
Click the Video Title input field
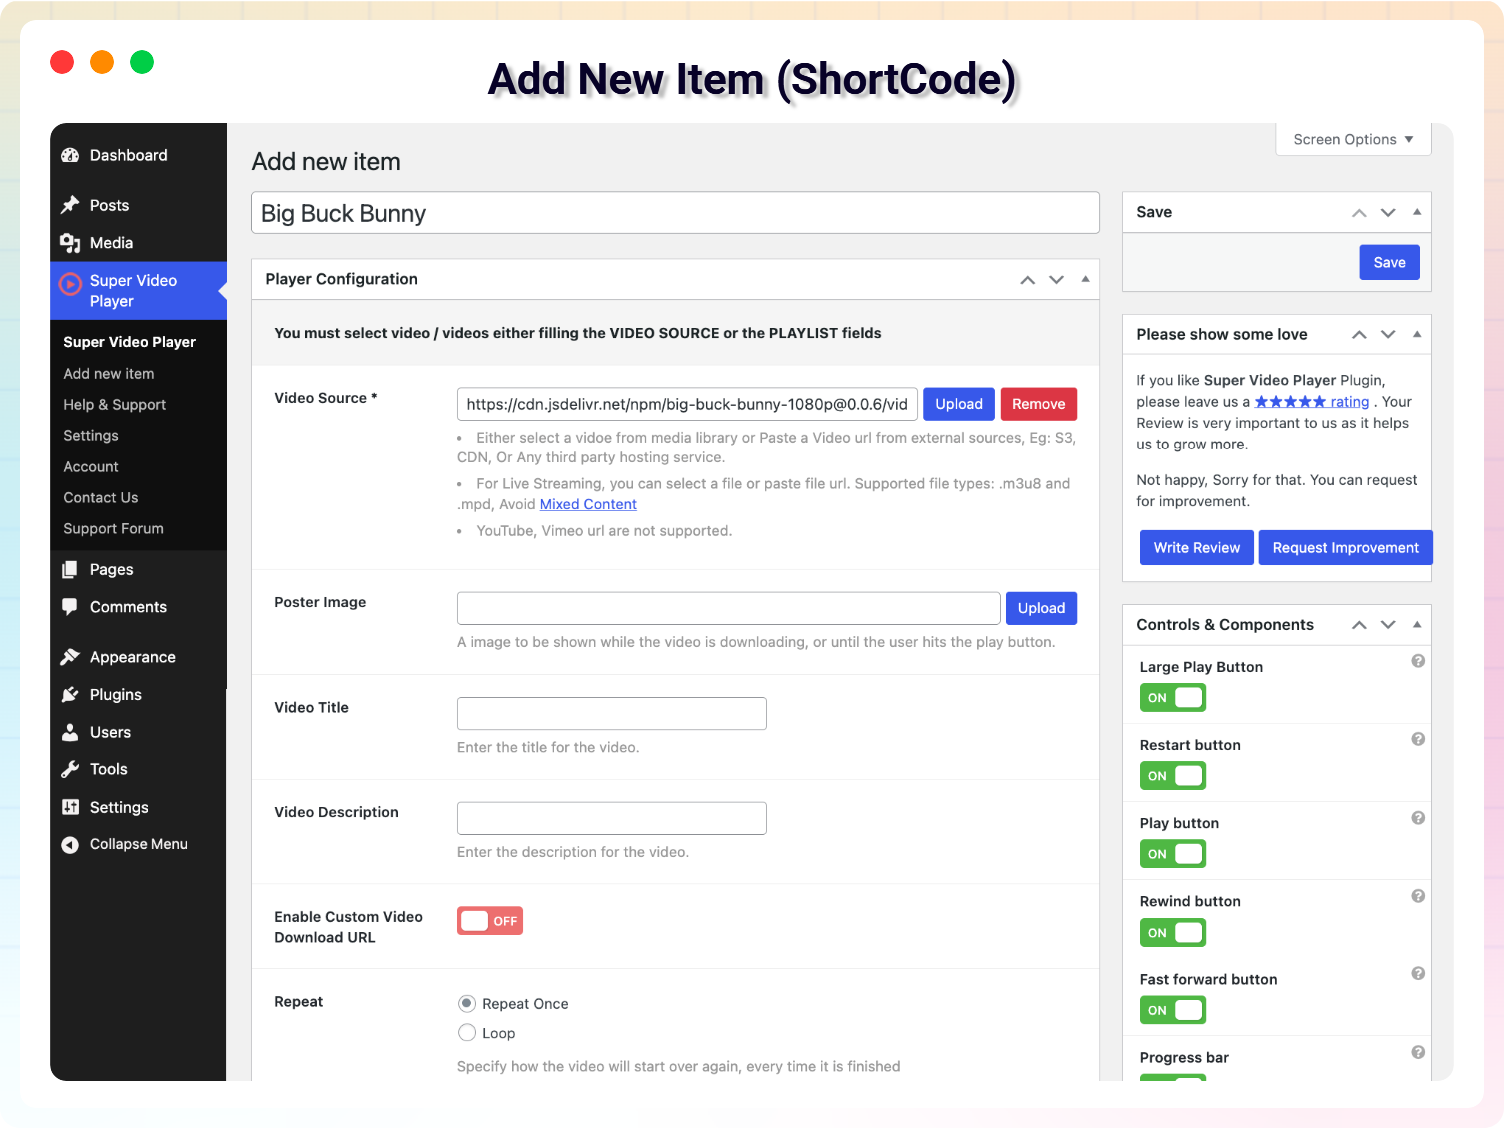pos(612,713)
